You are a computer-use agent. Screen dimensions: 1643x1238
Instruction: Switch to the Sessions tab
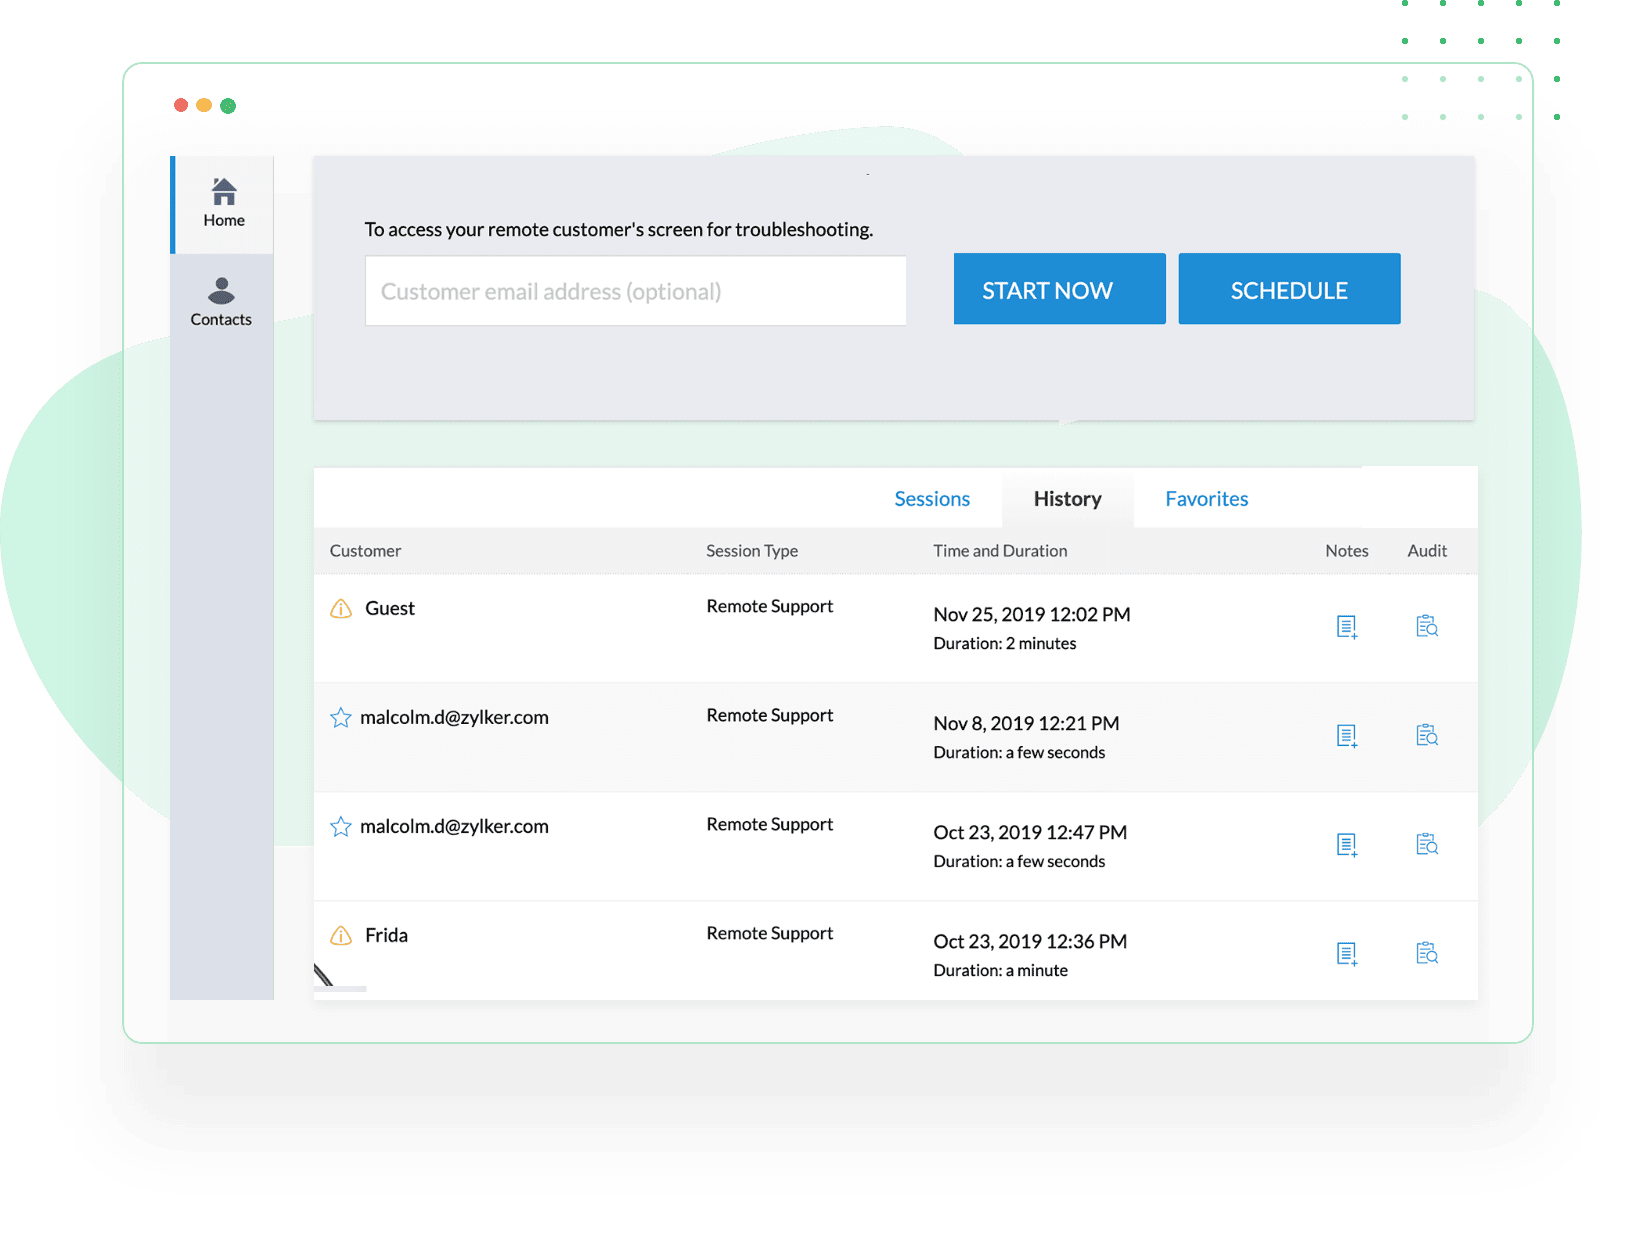931,499
